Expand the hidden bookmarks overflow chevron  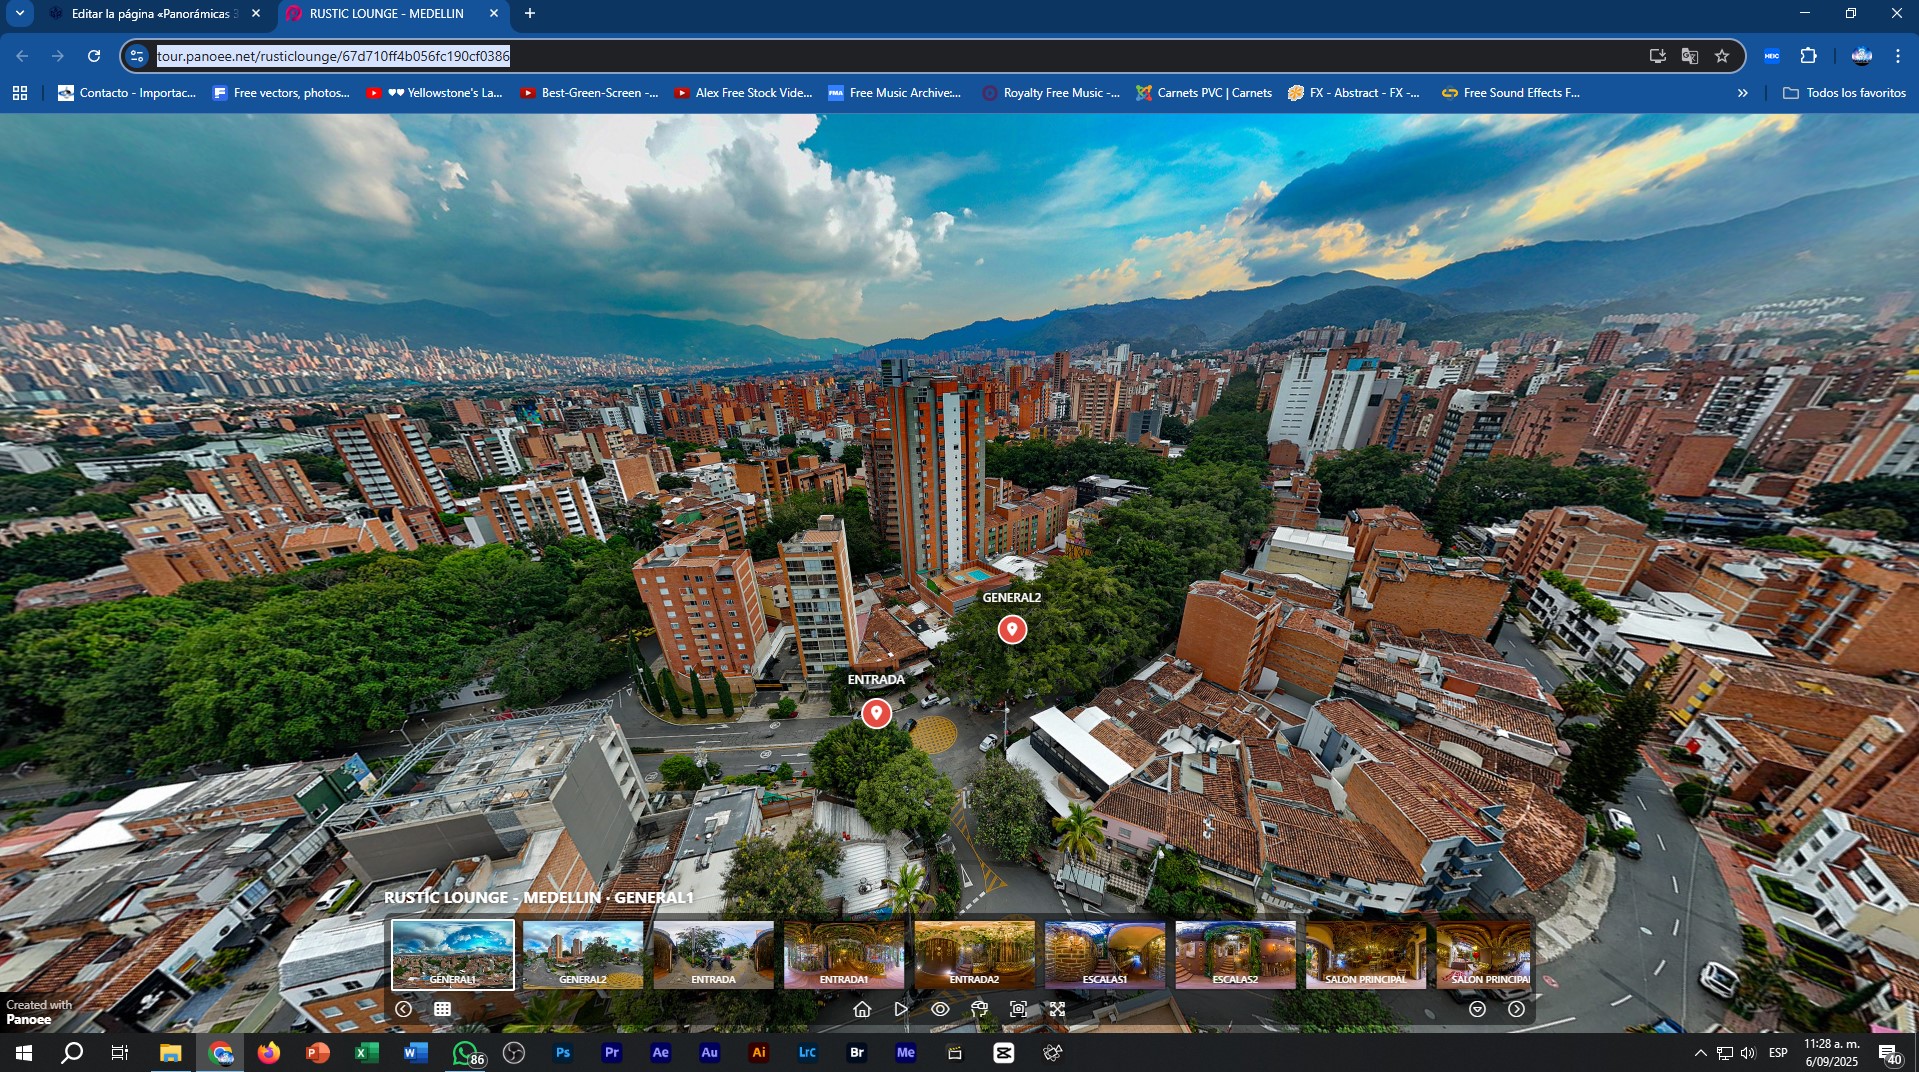1742,93
